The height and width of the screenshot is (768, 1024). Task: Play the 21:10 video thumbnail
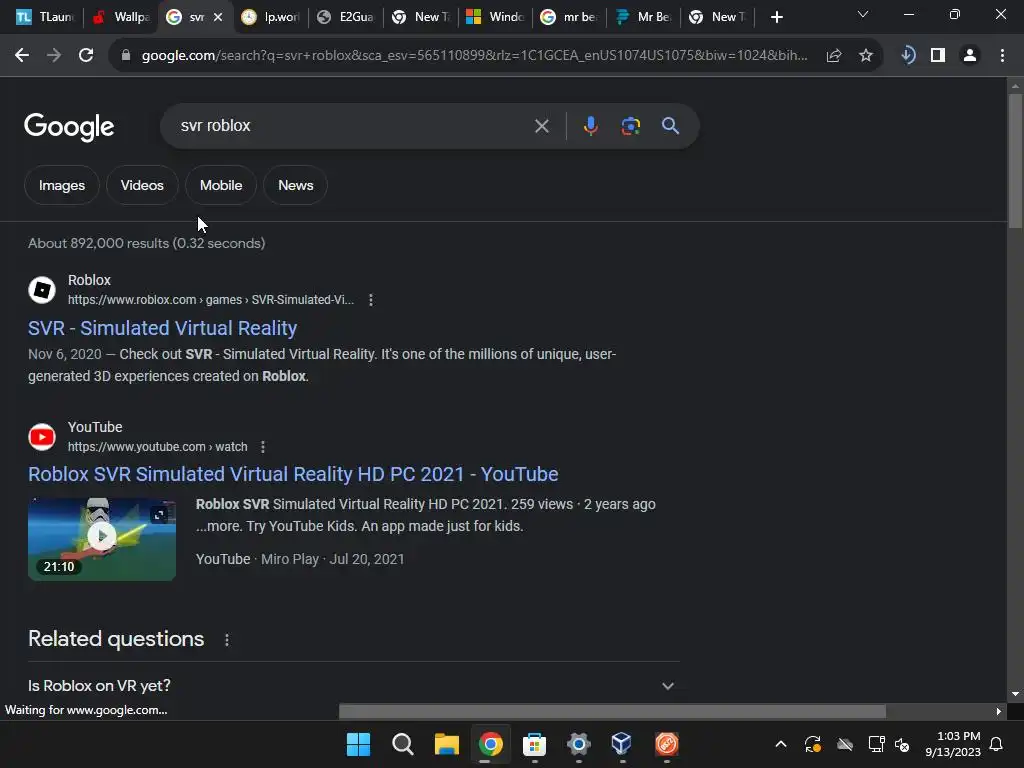coord(102,539)
